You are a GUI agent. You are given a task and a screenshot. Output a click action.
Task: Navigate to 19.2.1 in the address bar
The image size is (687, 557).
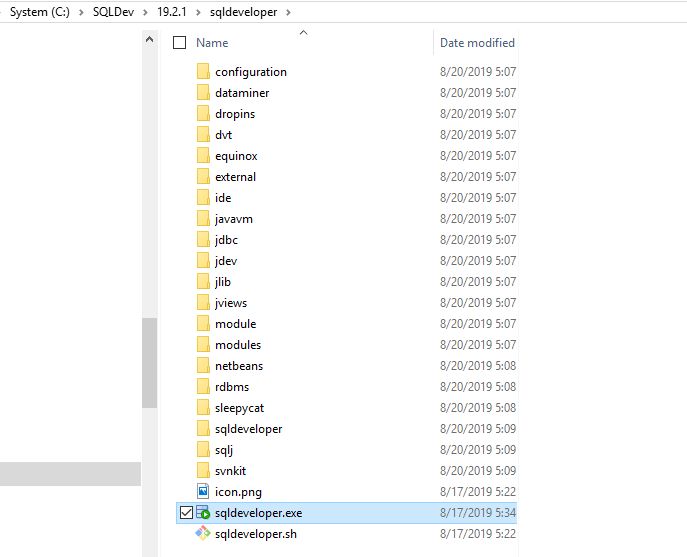point(171,12)
